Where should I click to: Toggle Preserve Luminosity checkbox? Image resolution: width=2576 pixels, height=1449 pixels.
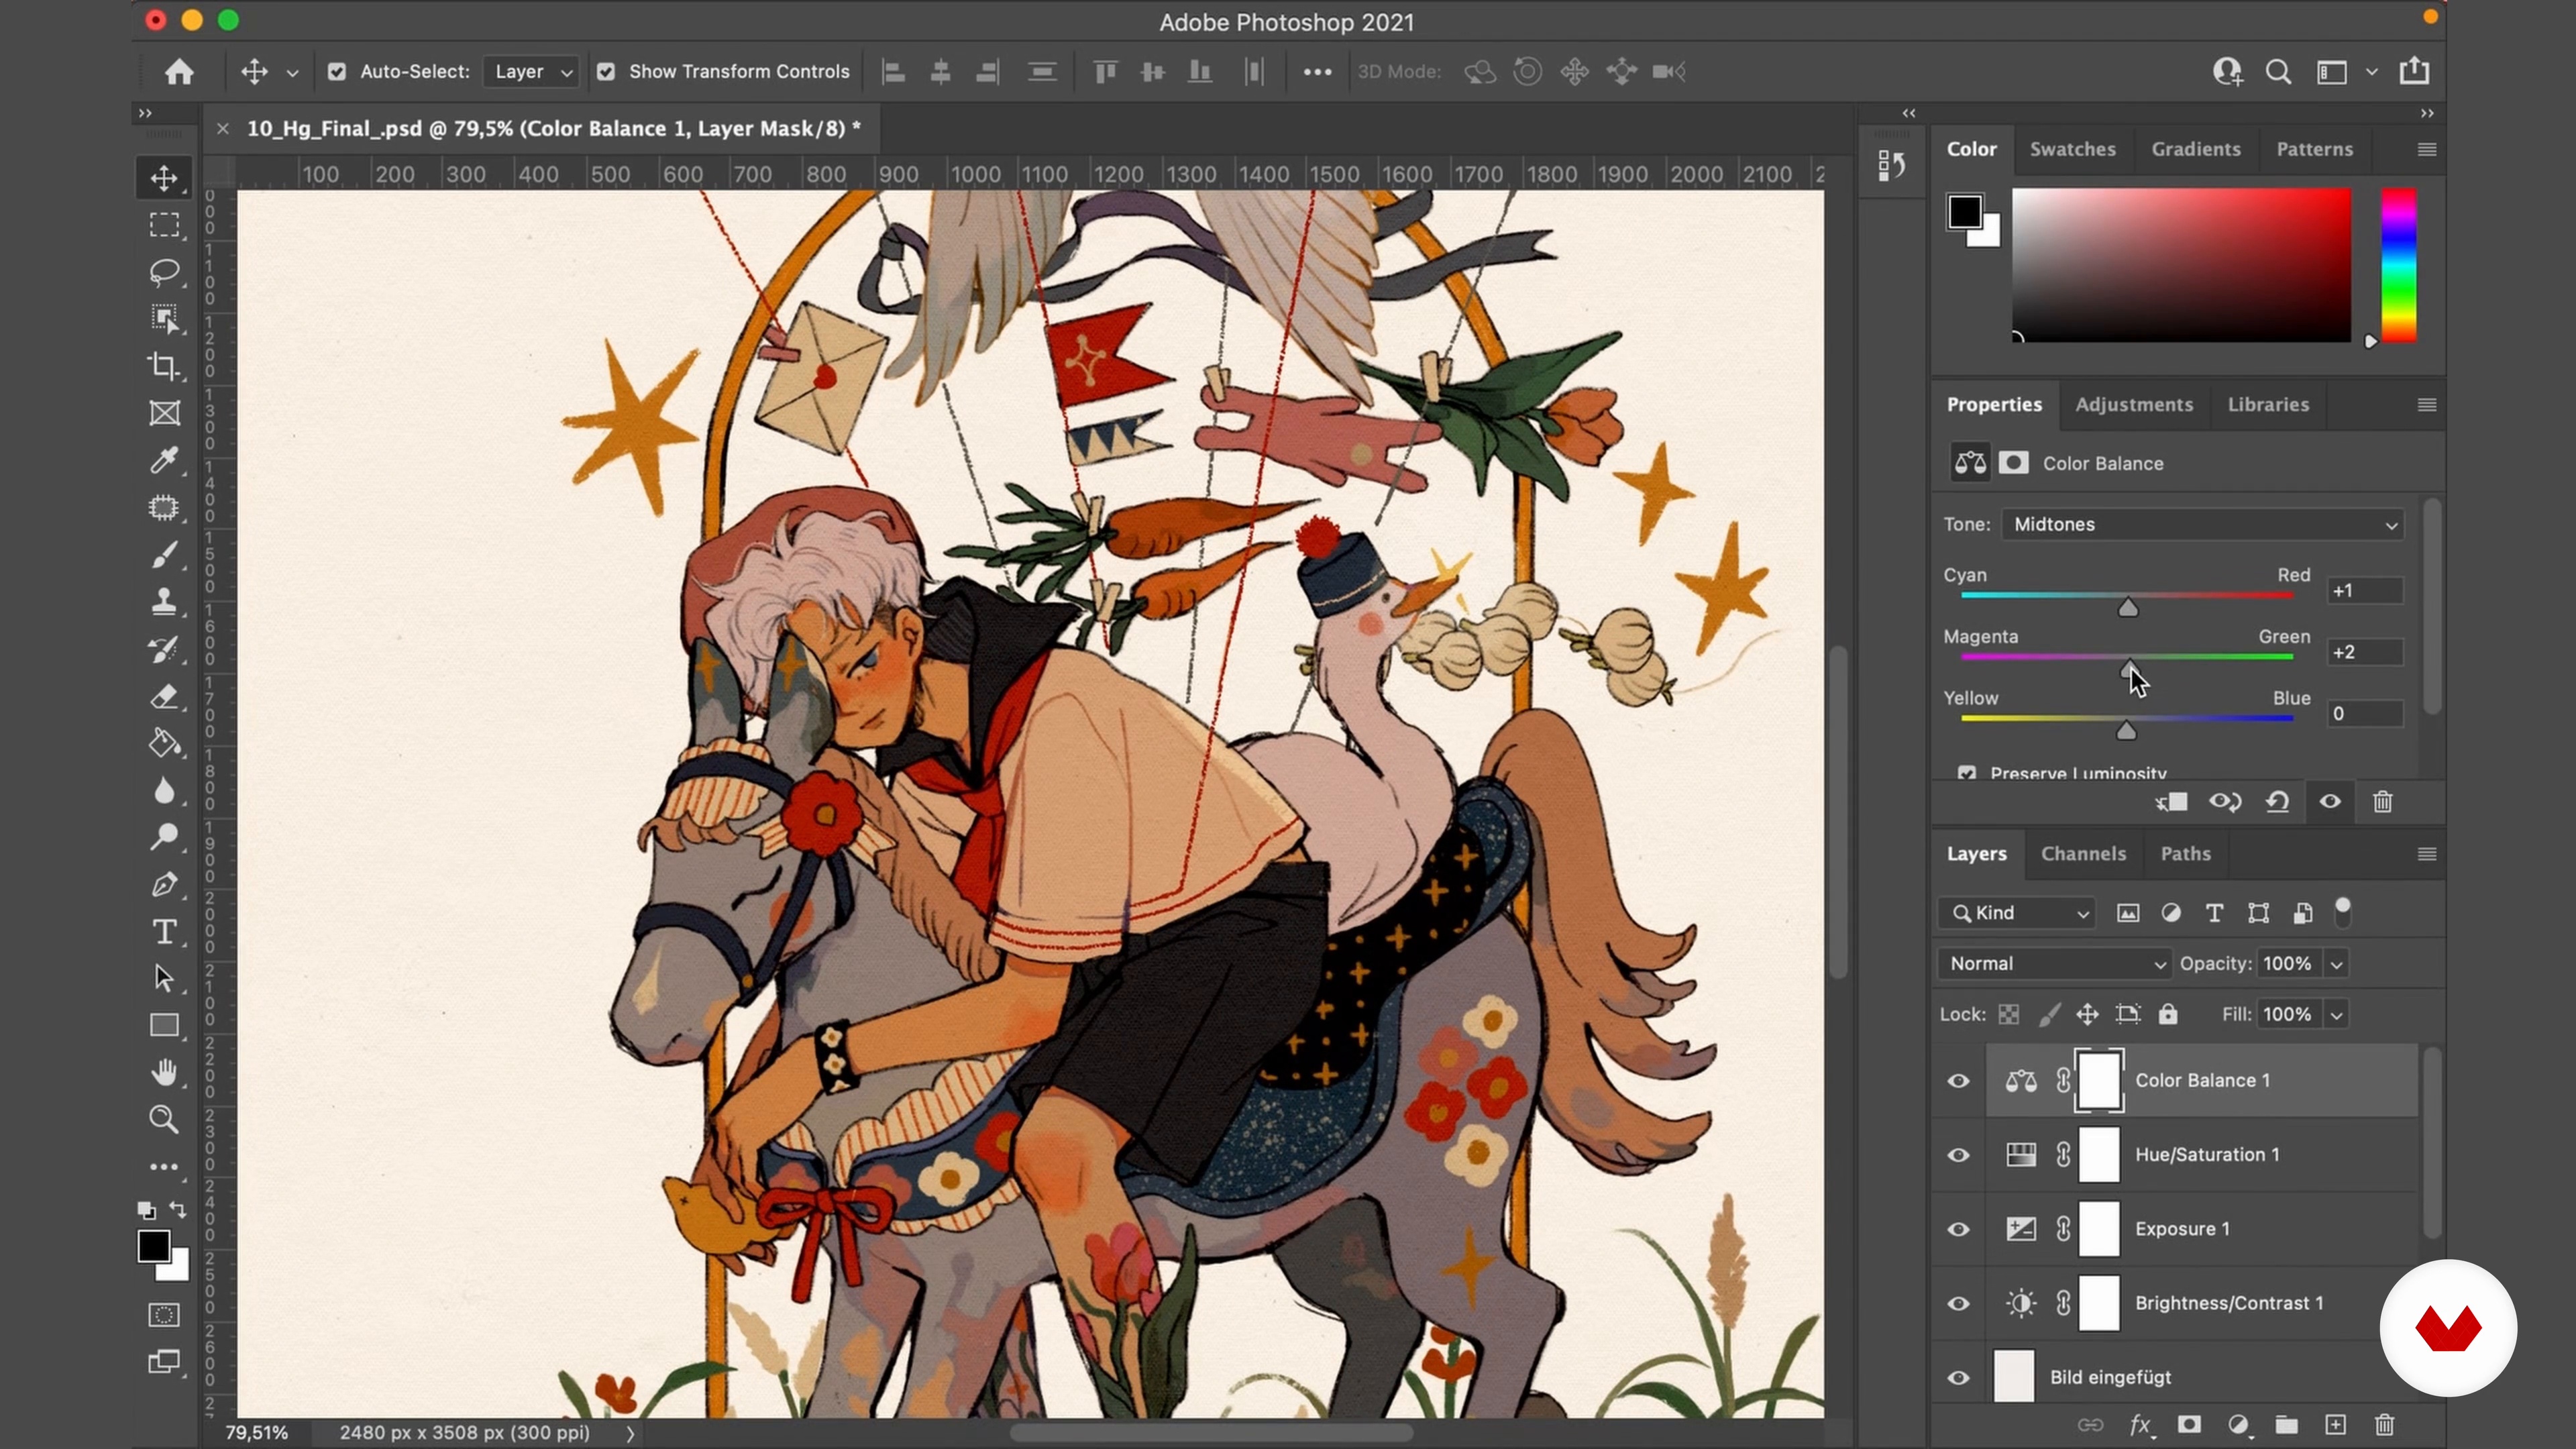coord(1966,773)
